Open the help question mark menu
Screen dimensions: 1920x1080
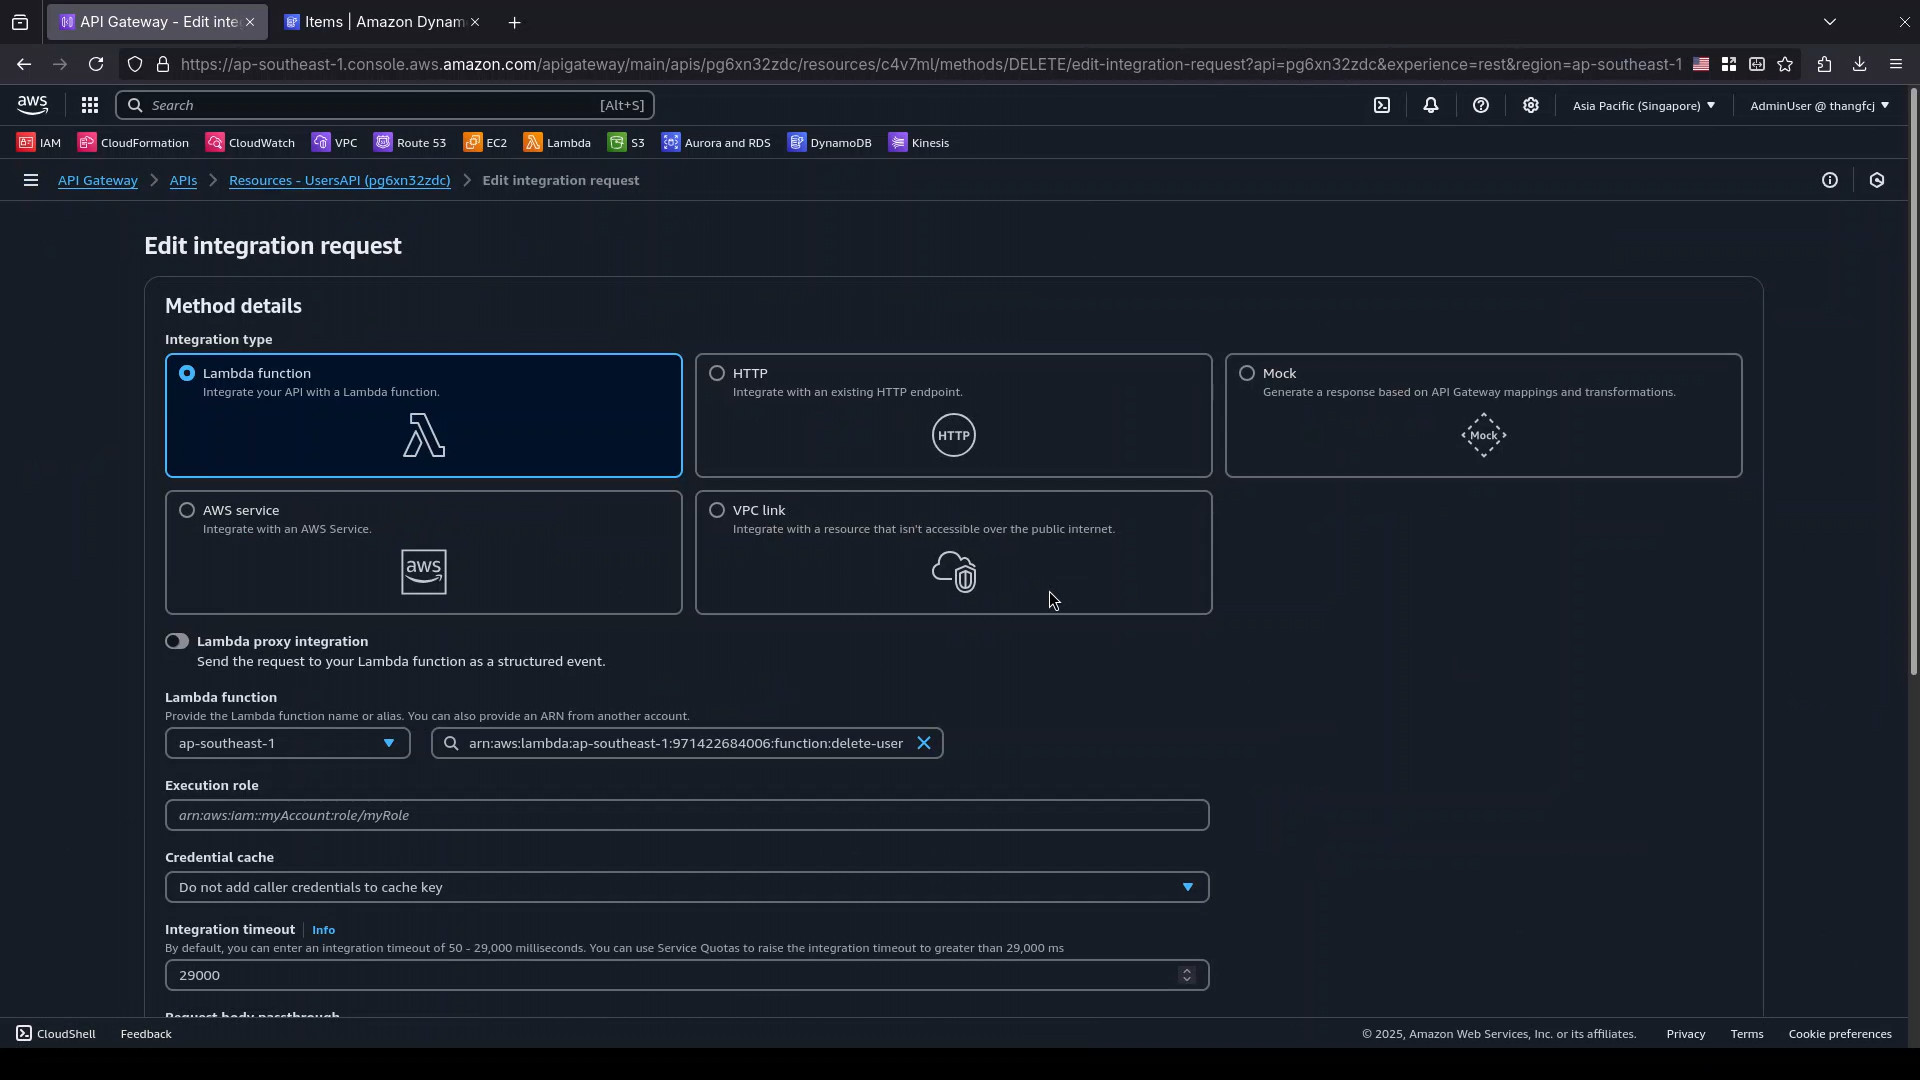[x=1481, y=105]
